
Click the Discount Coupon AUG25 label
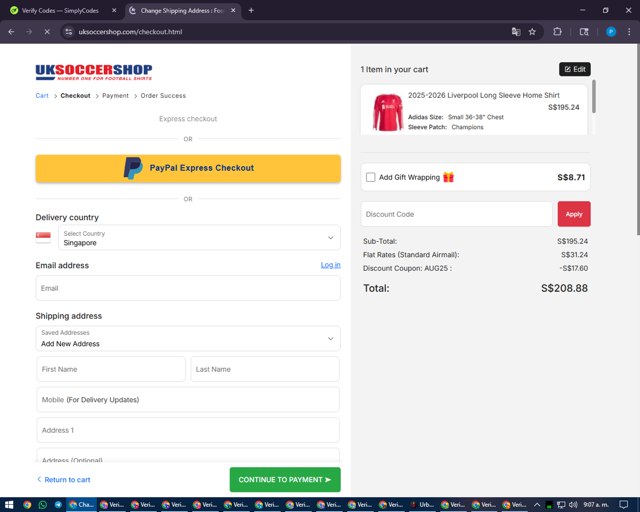[x=407, y=268]
